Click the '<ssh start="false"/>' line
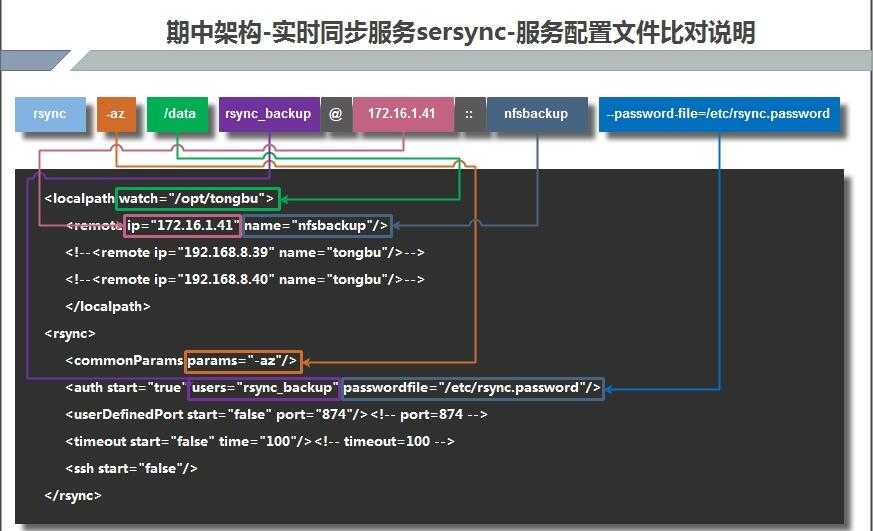873x531 pixels. 131,469
